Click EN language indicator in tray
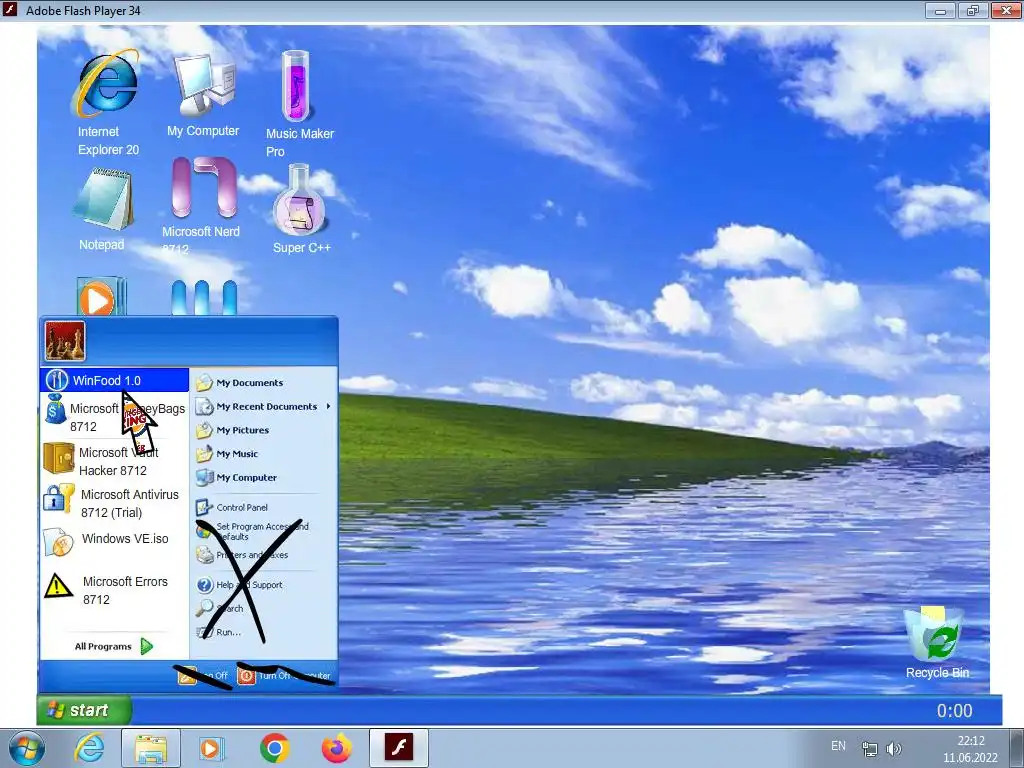Viewport: 1024px width, 768px height. 838,746
